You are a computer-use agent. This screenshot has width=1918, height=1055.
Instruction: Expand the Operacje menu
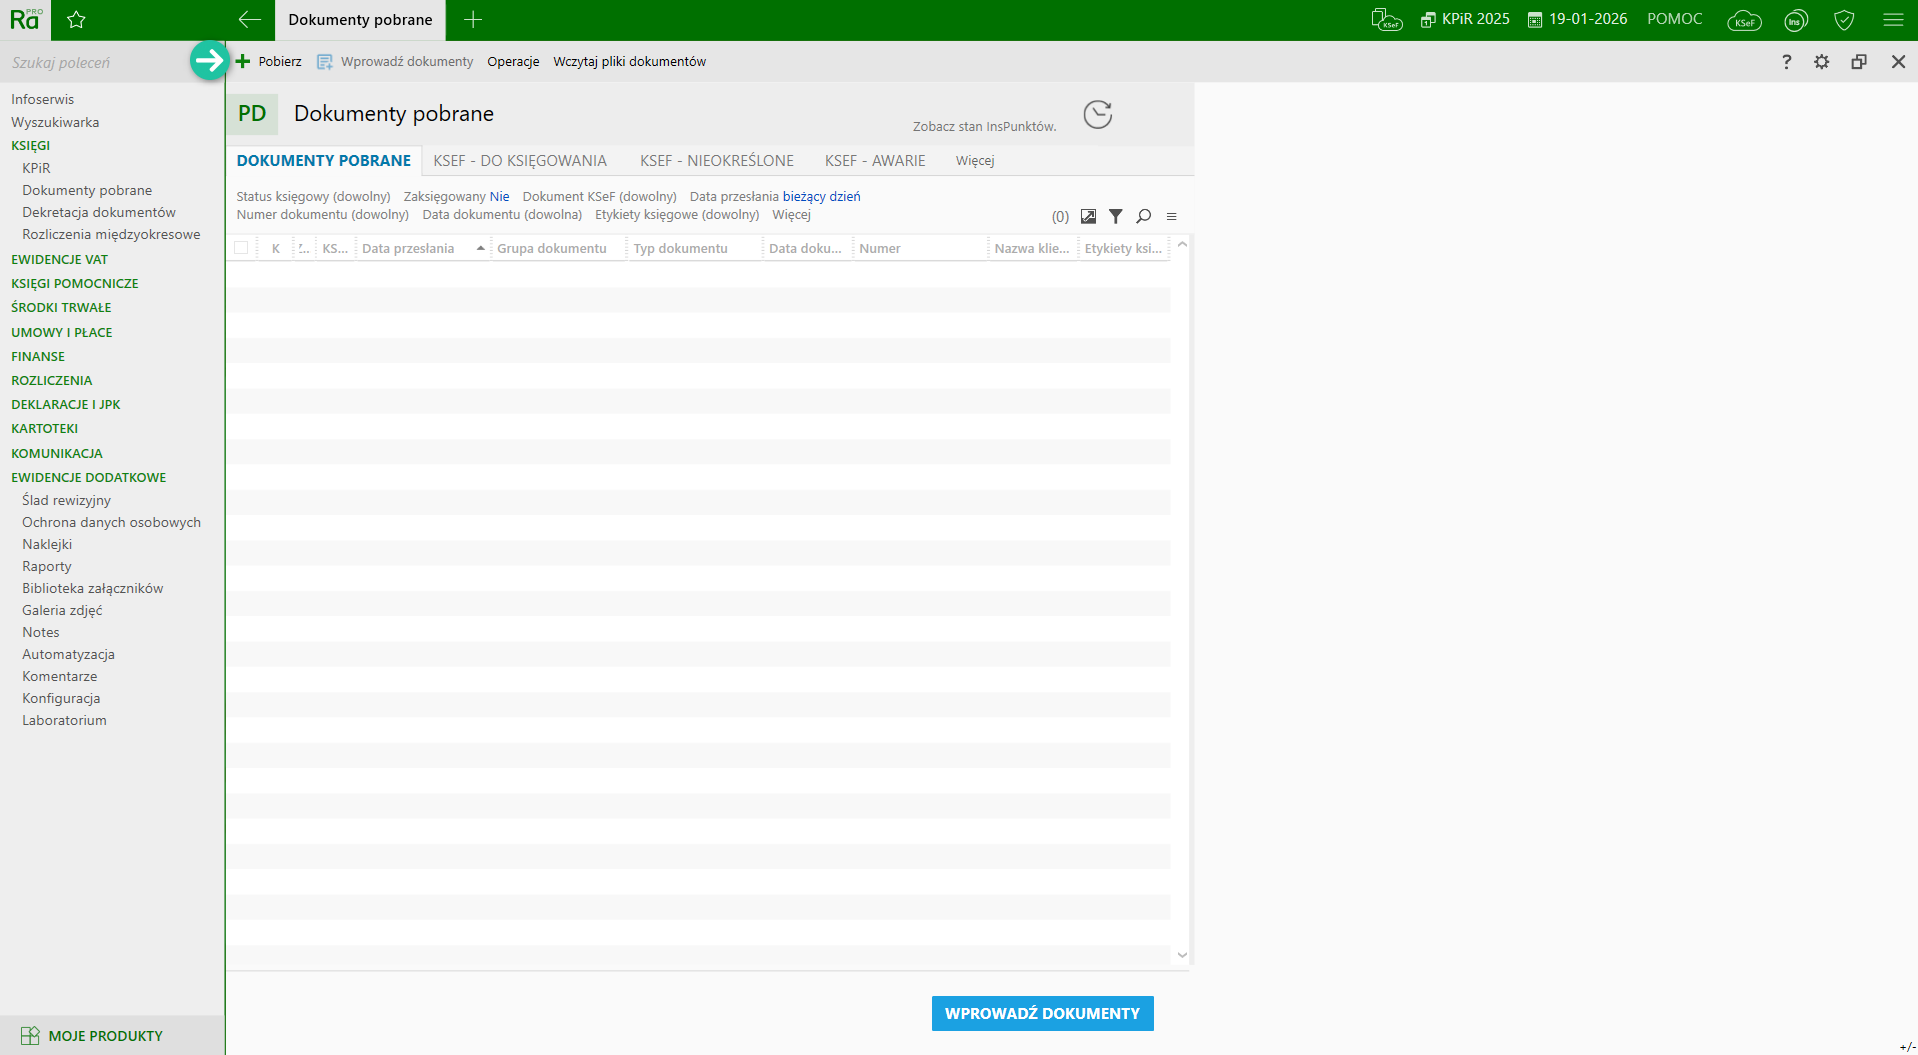pos(513,62)
